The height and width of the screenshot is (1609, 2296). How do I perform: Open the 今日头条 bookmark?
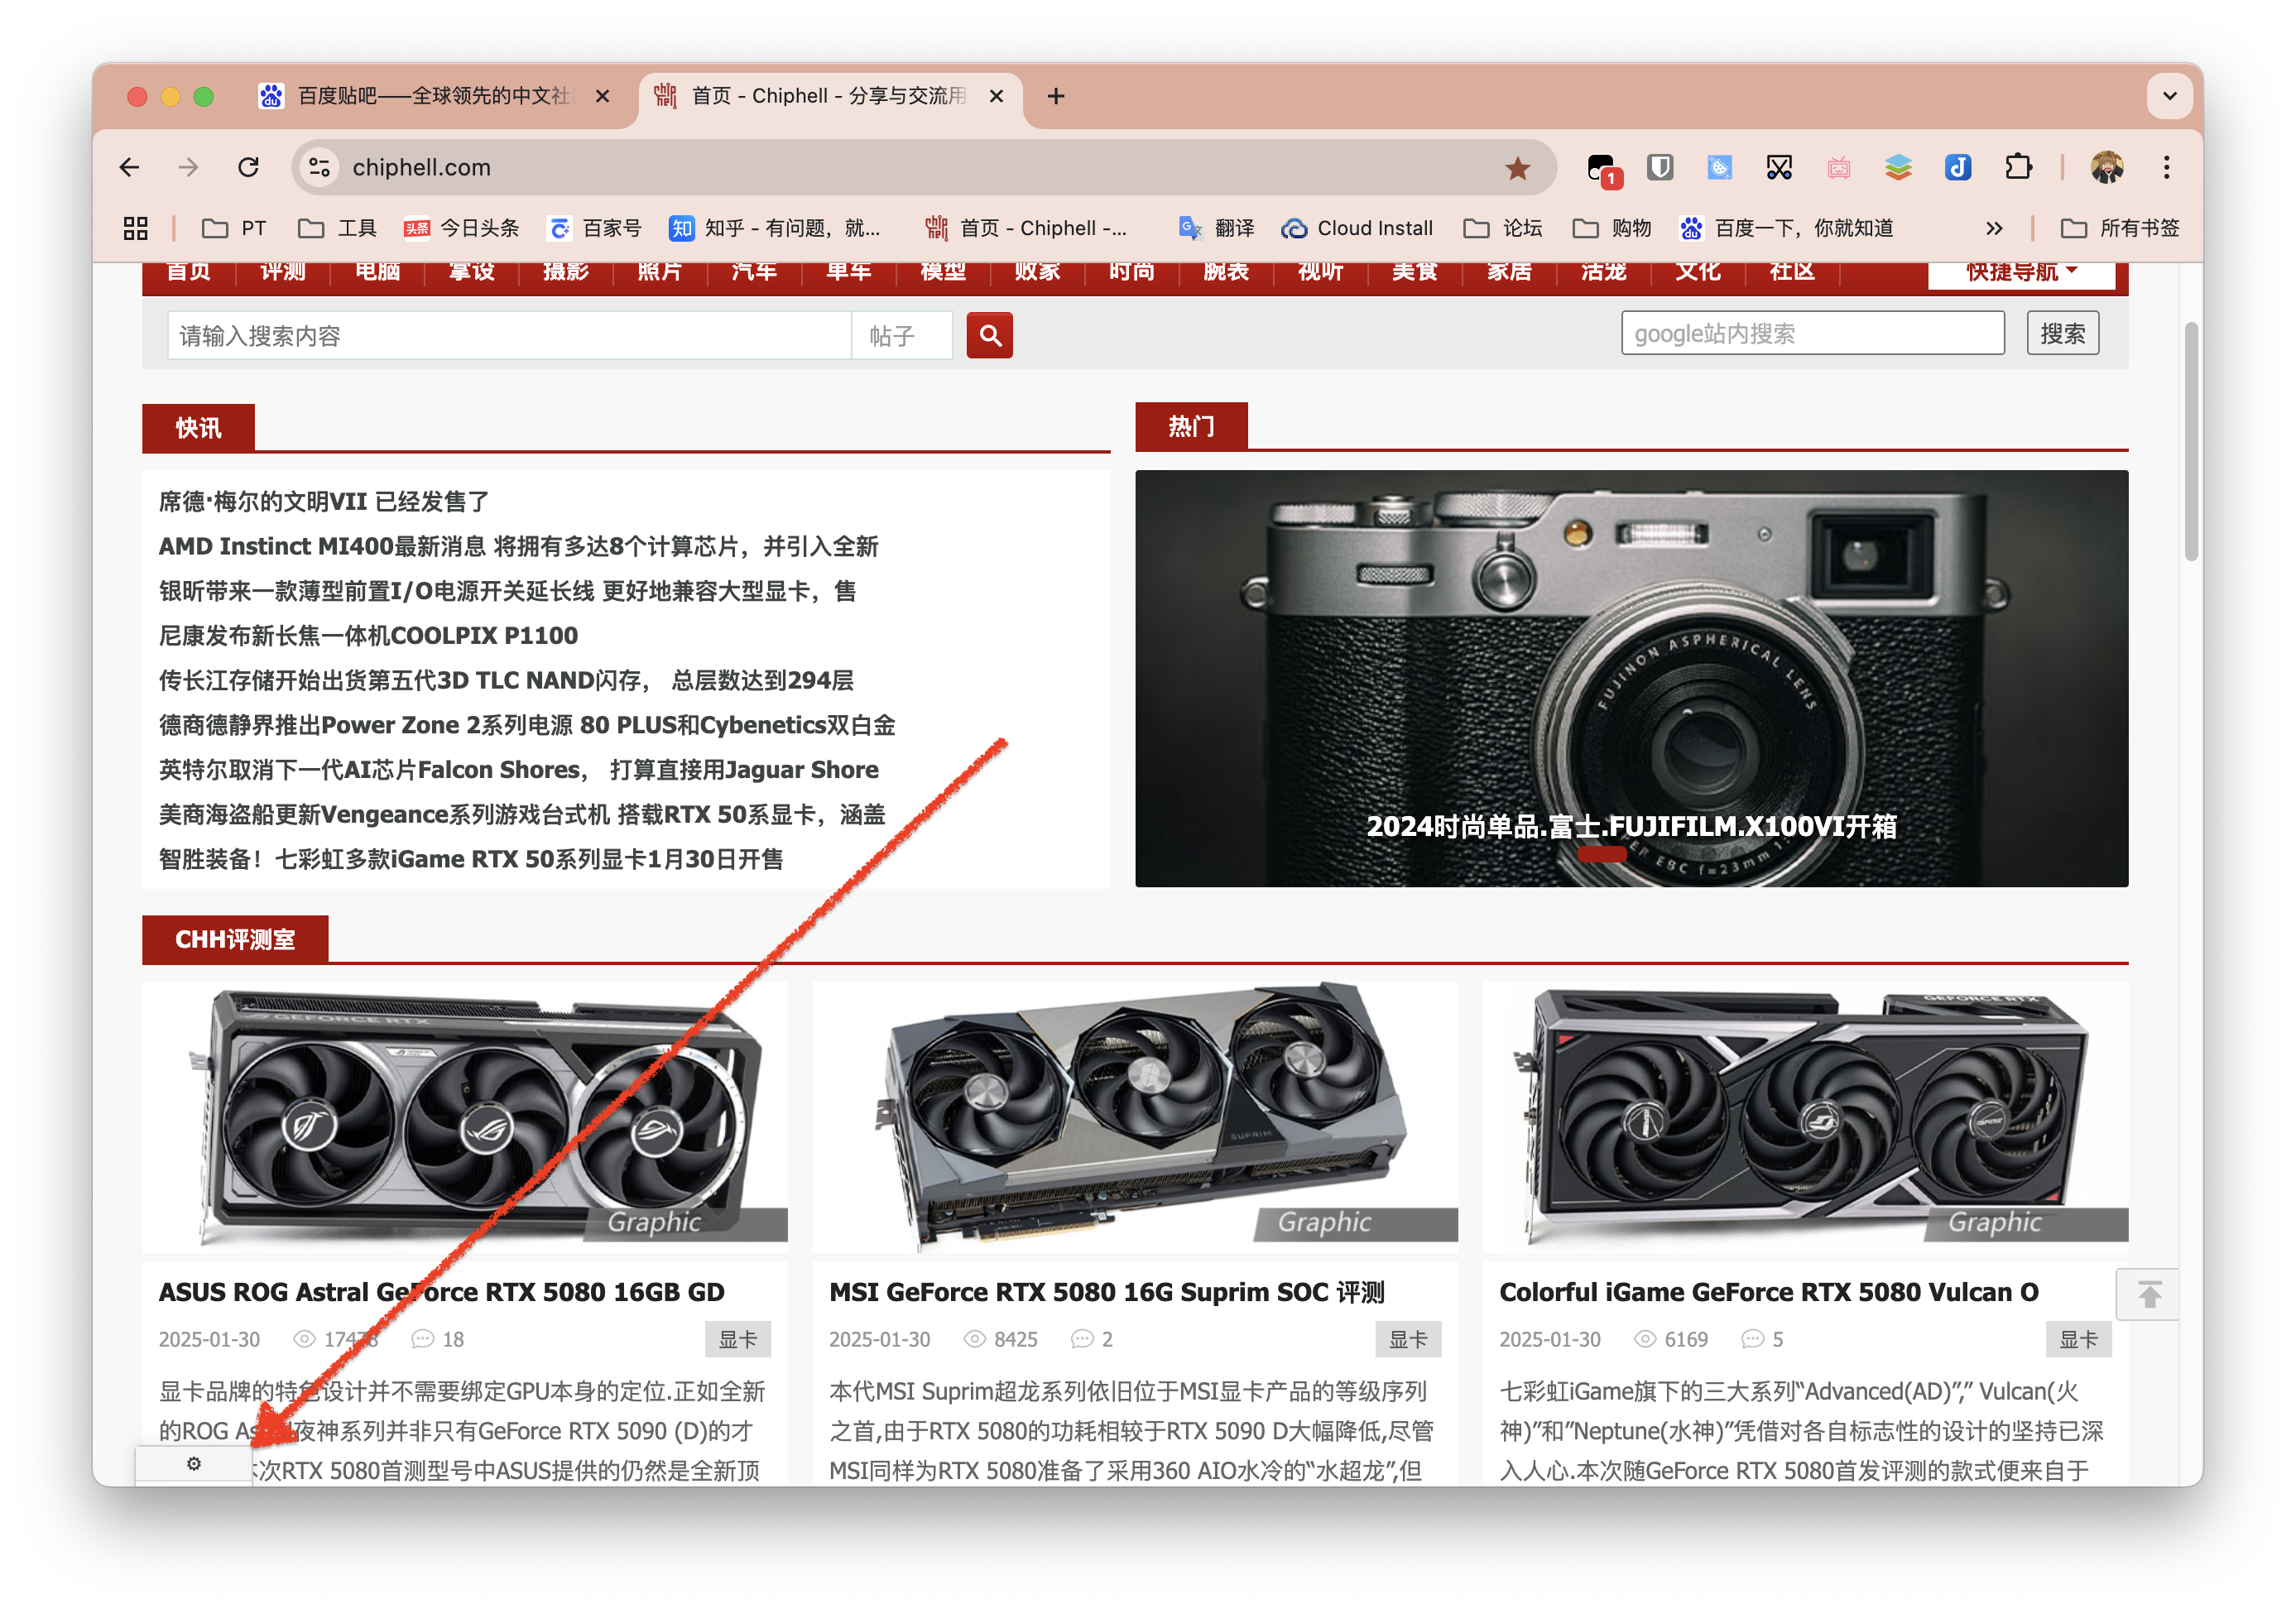pos(461,228)
